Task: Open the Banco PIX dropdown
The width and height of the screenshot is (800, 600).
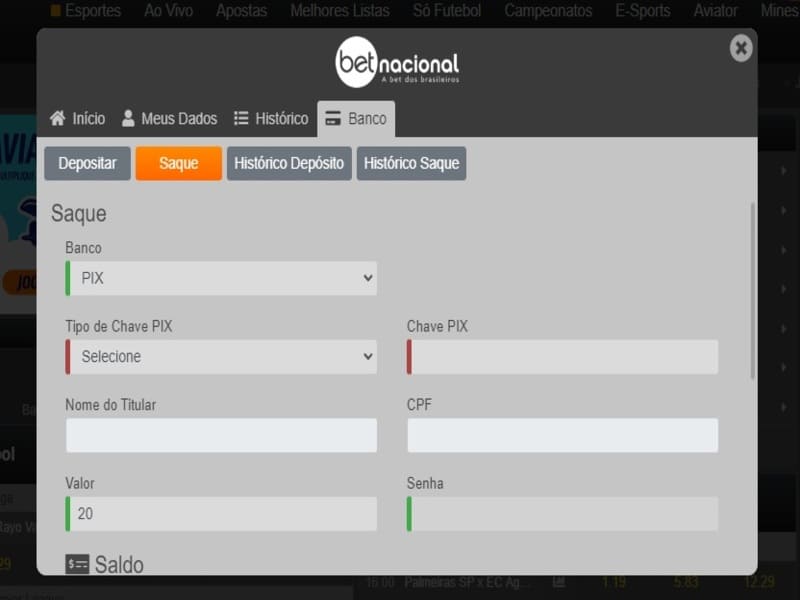Action: 221,278
